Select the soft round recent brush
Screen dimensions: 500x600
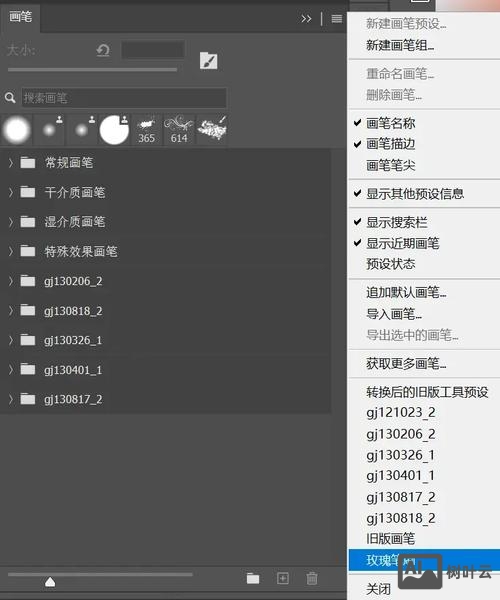pos(17,130)
